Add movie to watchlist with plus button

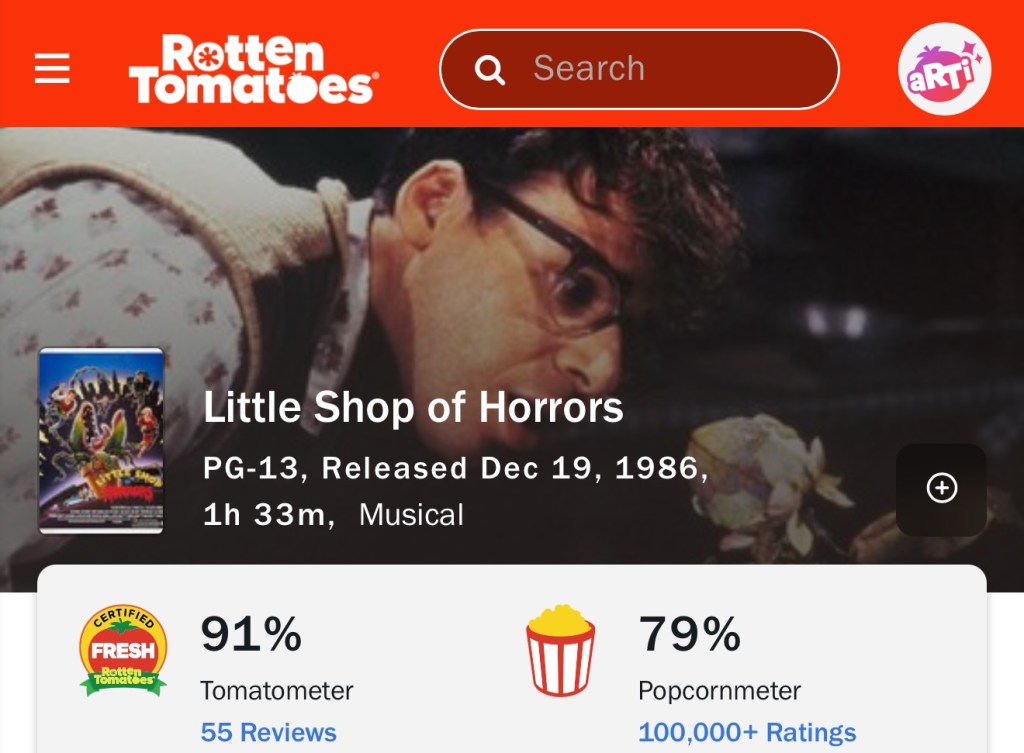coord(941,488)
